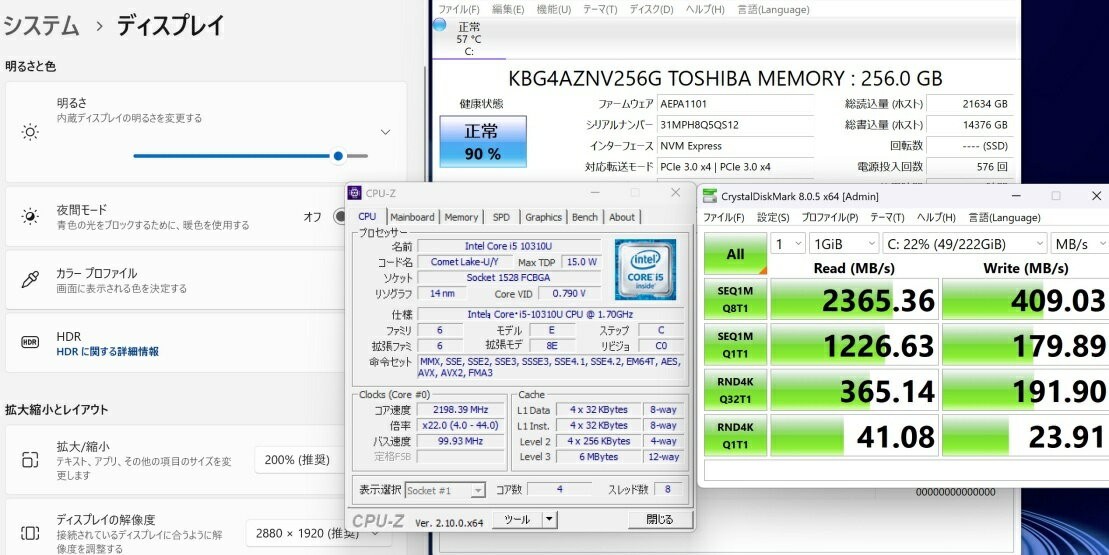Start the RND4K Q1T1 benchmark
The height and width of the screenshot is (555, 1109).
(x=735, y=436)
